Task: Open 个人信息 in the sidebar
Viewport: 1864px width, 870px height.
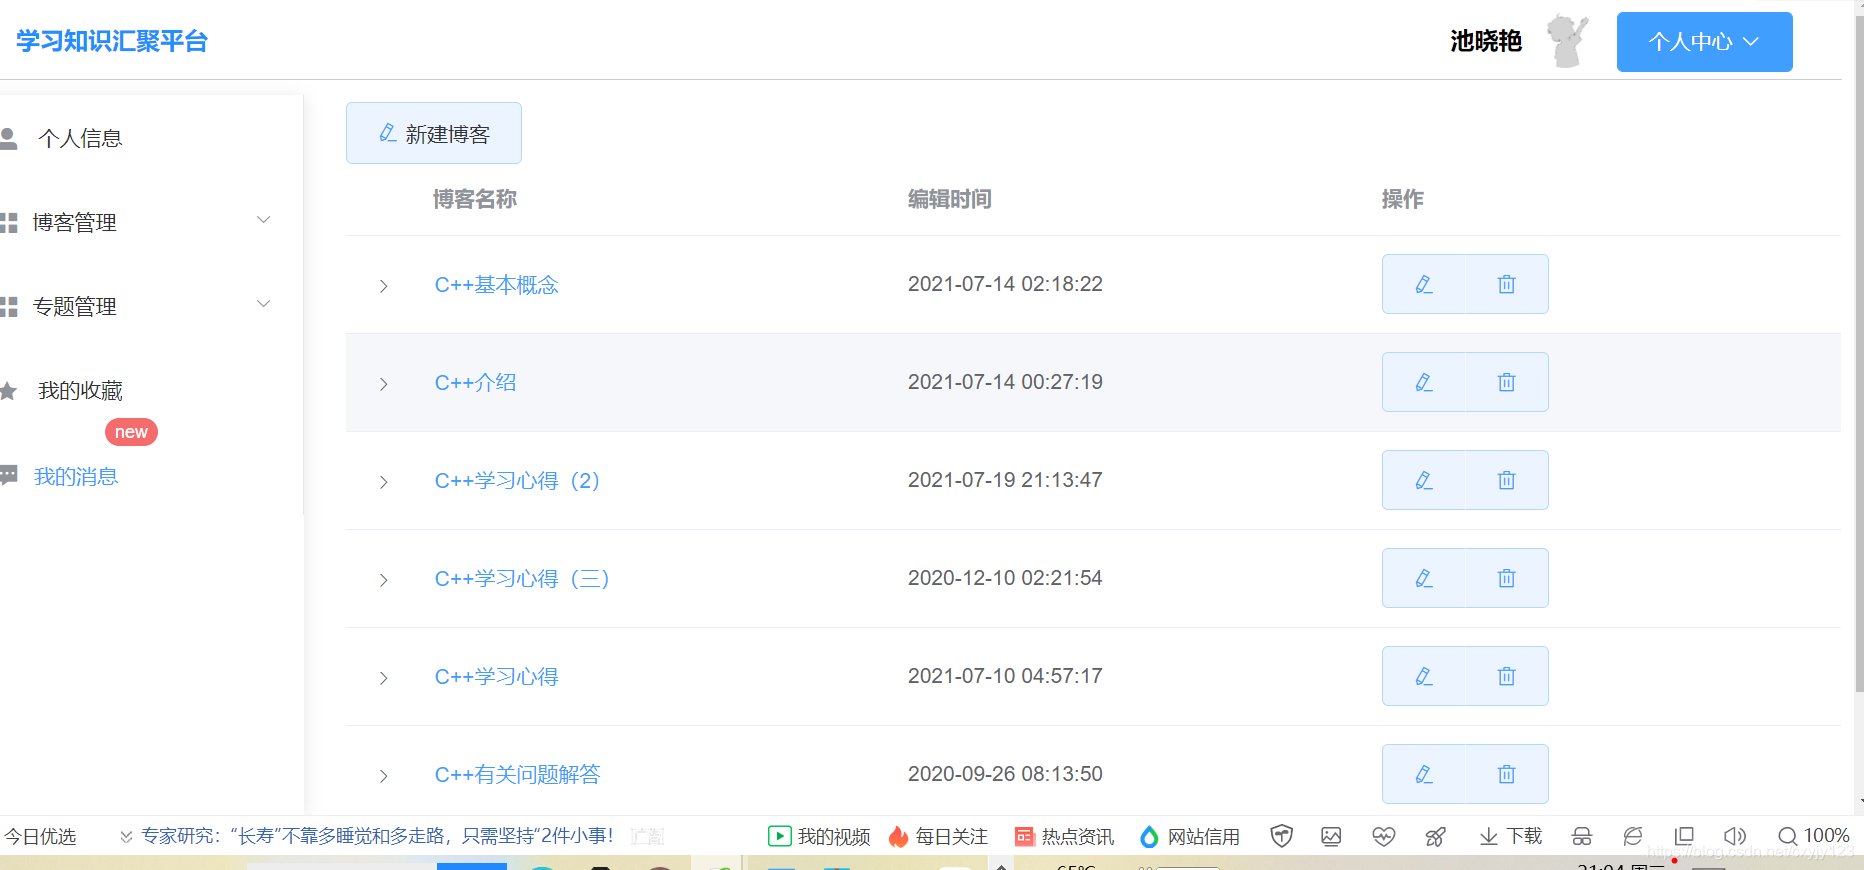Action: [x=80, y=138]
